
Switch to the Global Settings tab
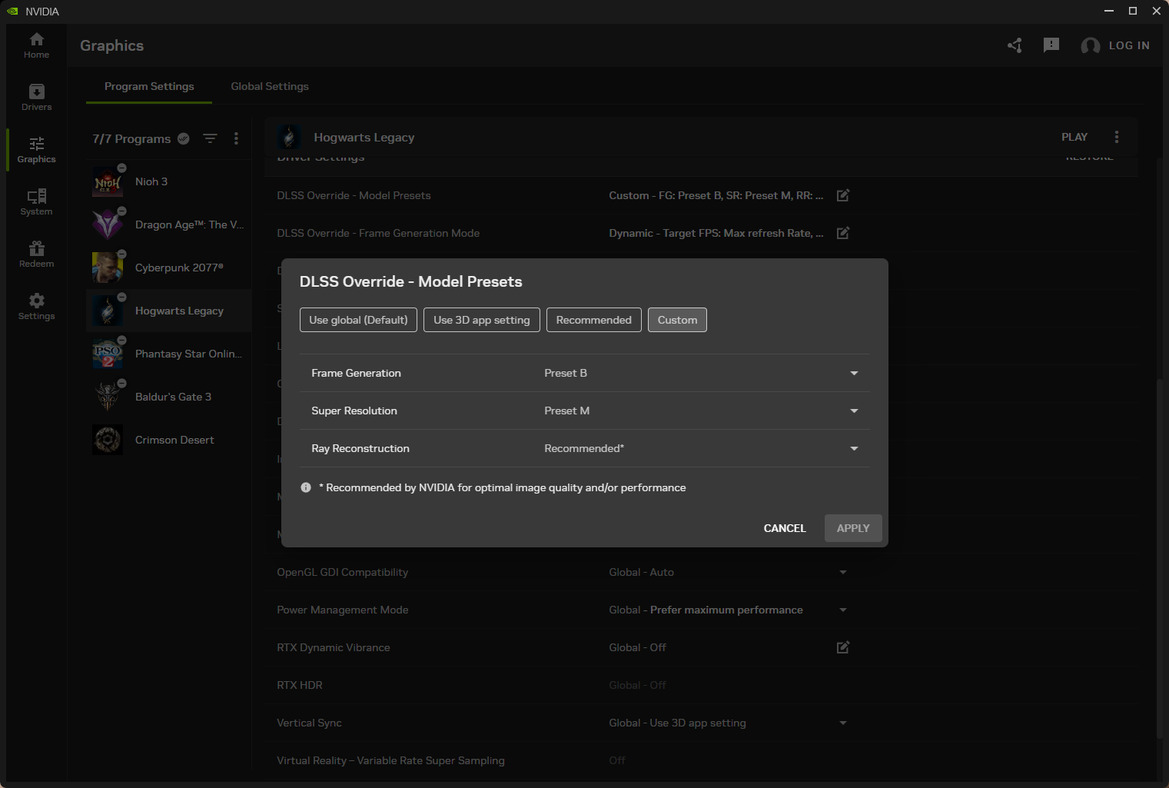coord(269,86)
